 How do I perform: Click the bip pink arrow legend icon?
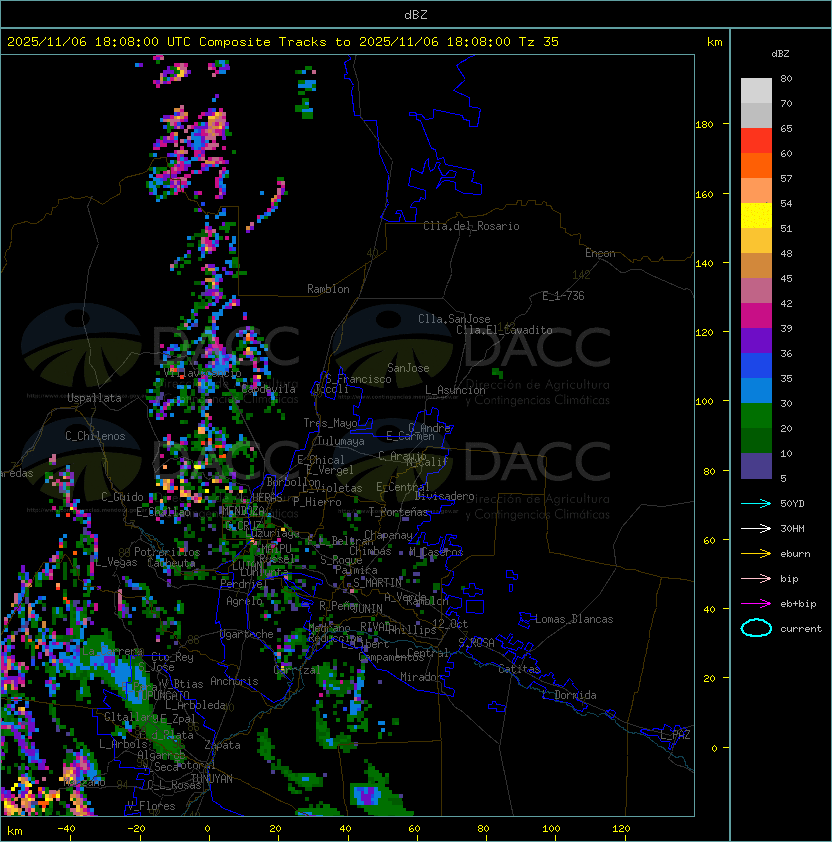756,578
